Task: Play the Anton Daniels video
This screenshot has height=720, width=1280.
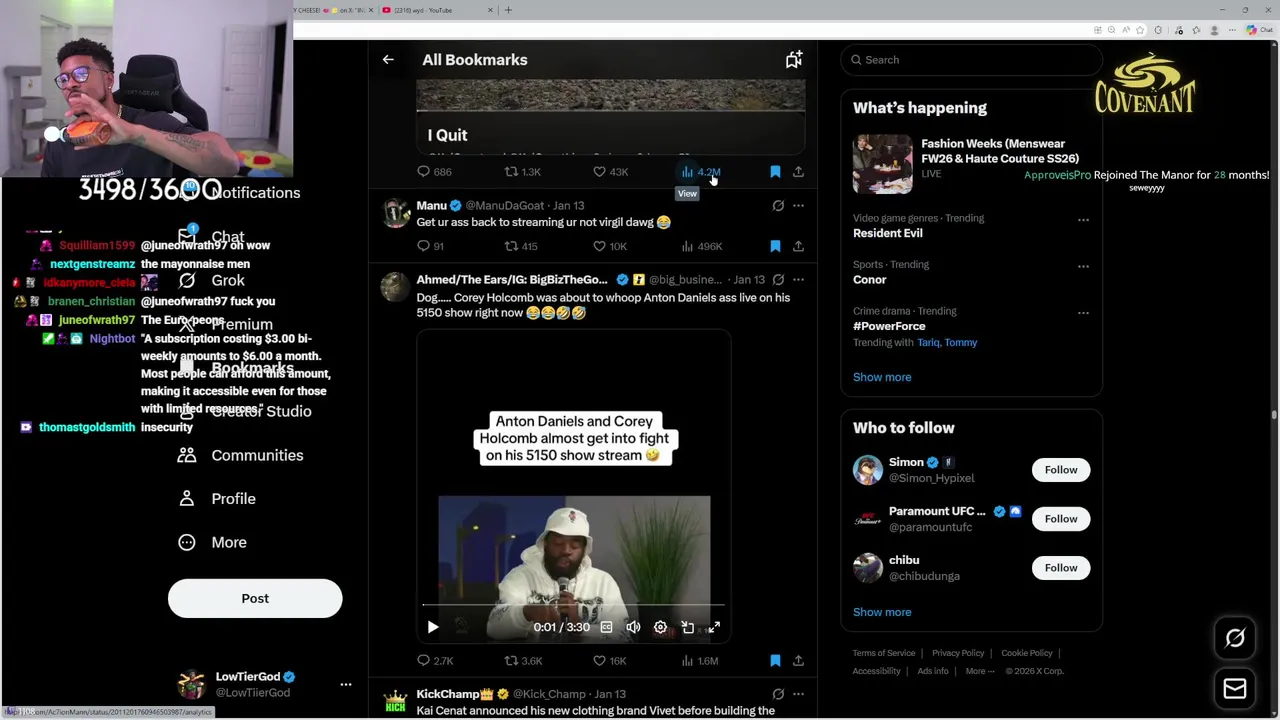Action: pos(433,627)
